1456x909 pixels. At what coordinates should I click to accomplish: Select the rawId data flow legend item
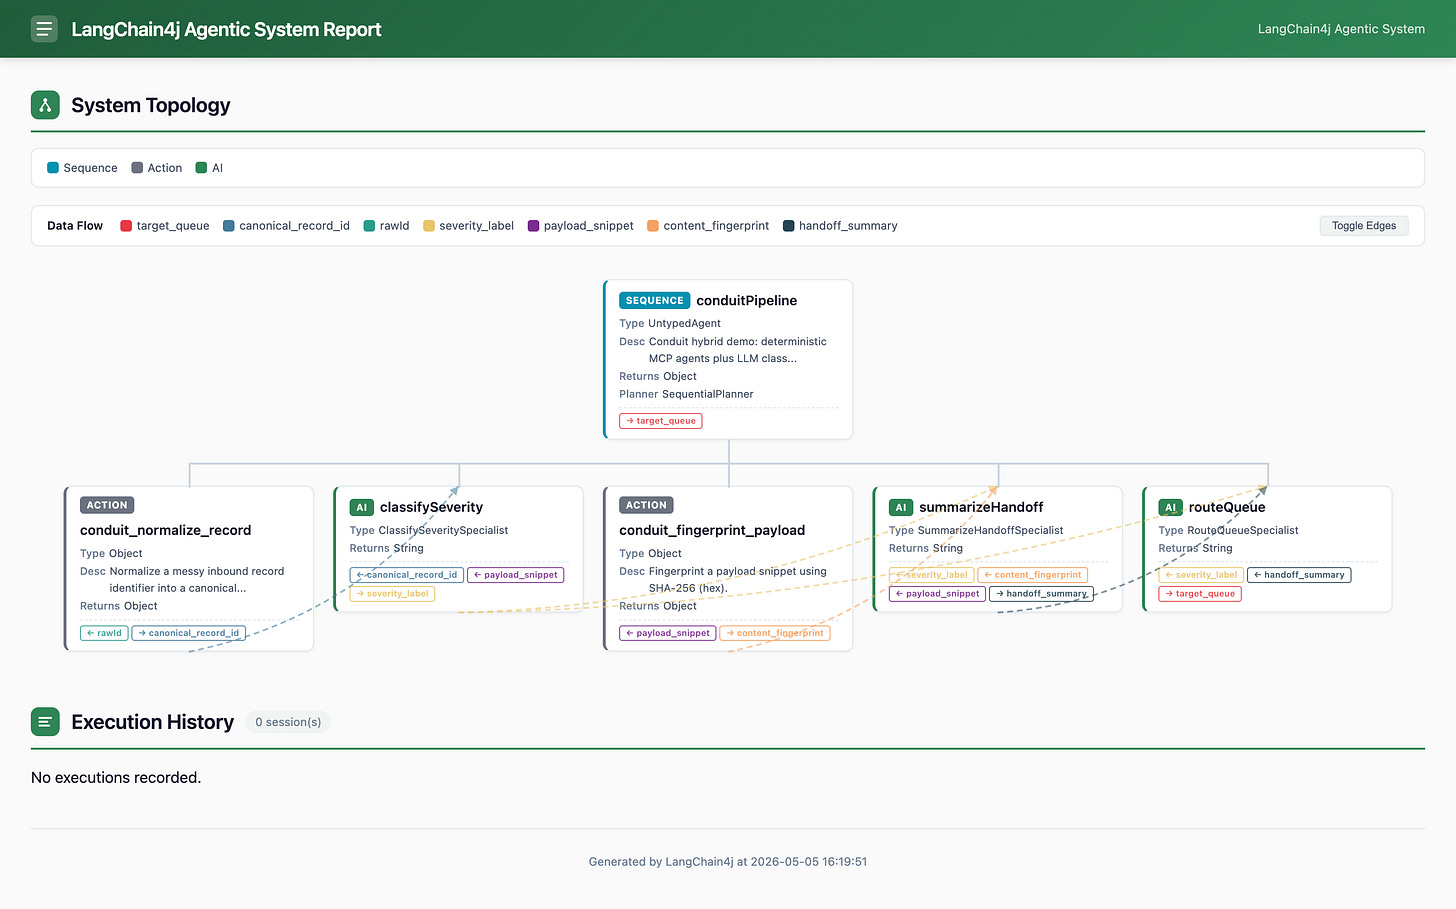386,226
